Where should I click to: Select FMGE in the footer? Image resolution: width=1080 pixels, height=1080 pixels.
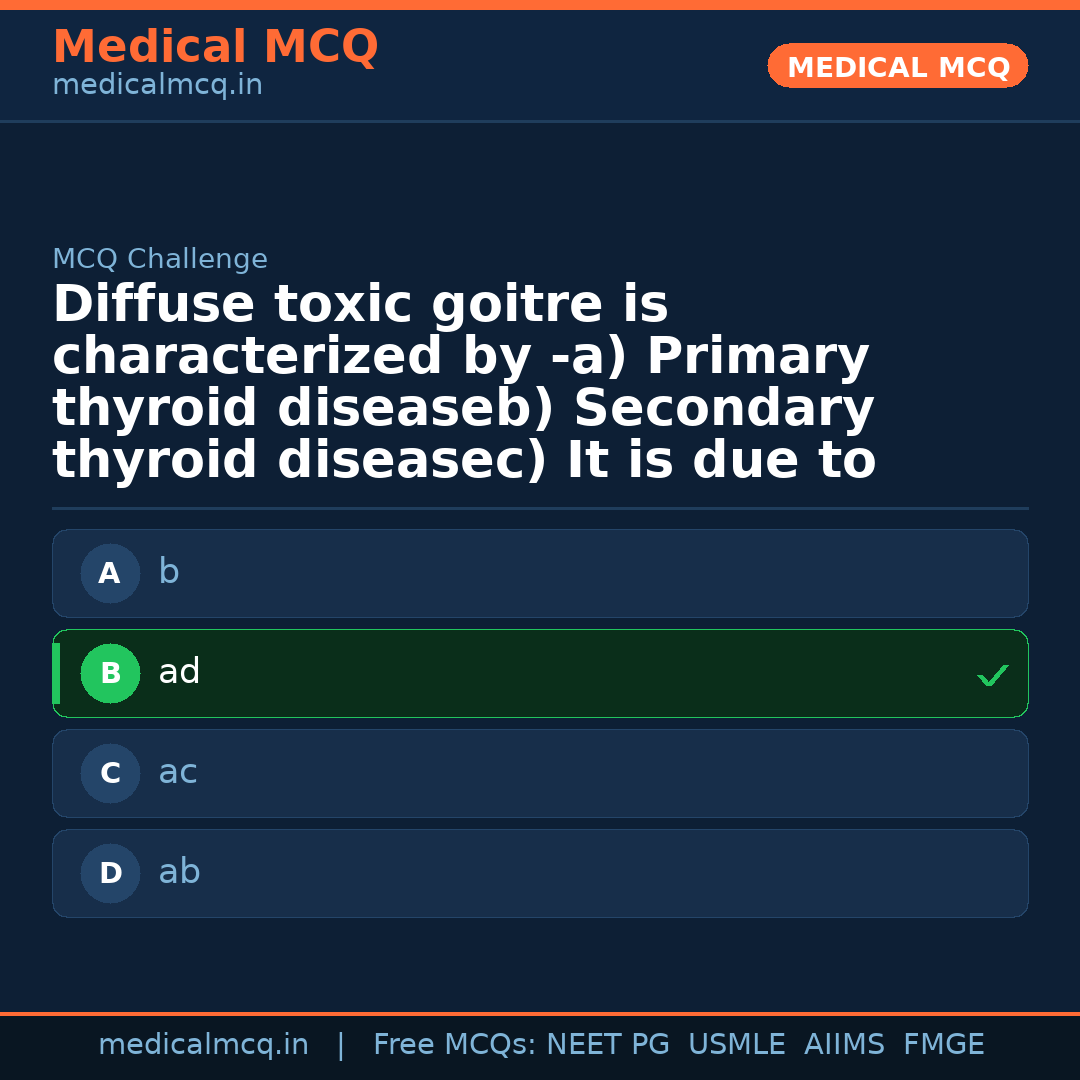point(944,1045)
